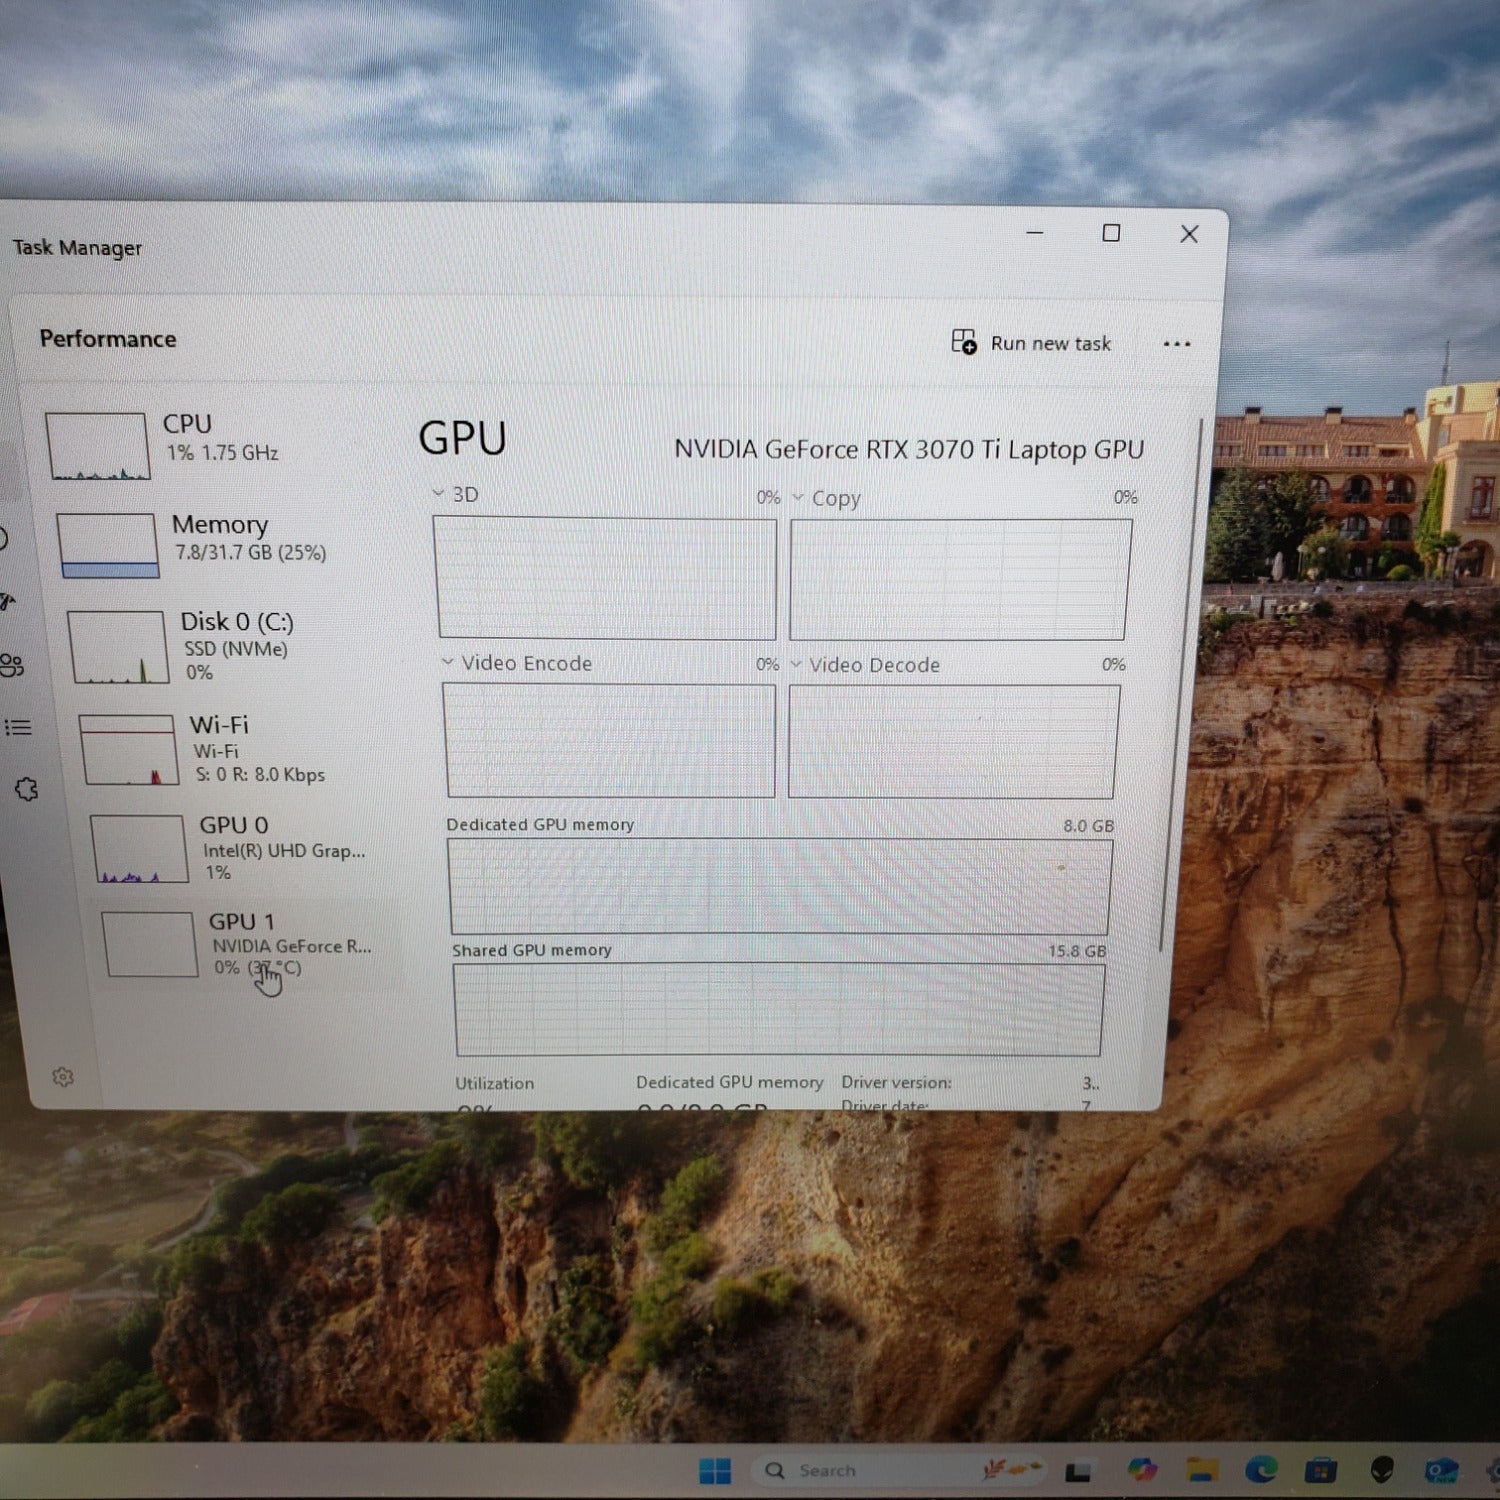Screen dimensions: 1500x1500
Task: Click the taskbar Search box
Action: (826, 1471)
